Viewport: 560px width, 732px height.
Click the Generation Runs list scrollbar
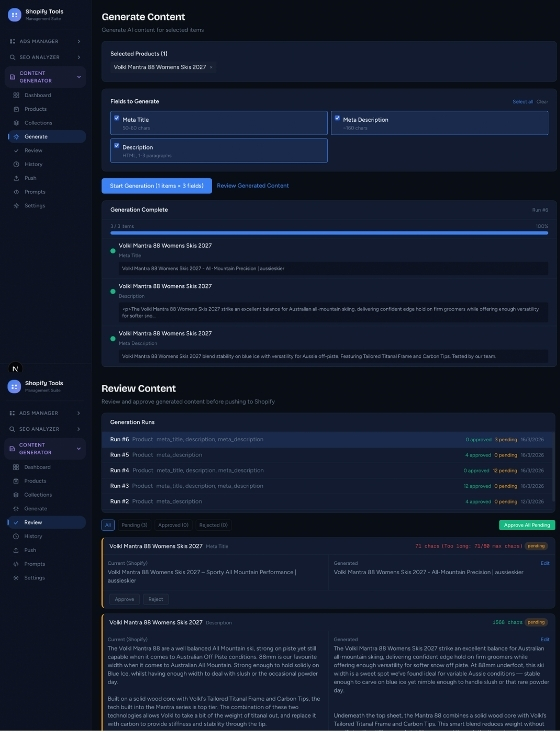[x=553, y=467]
